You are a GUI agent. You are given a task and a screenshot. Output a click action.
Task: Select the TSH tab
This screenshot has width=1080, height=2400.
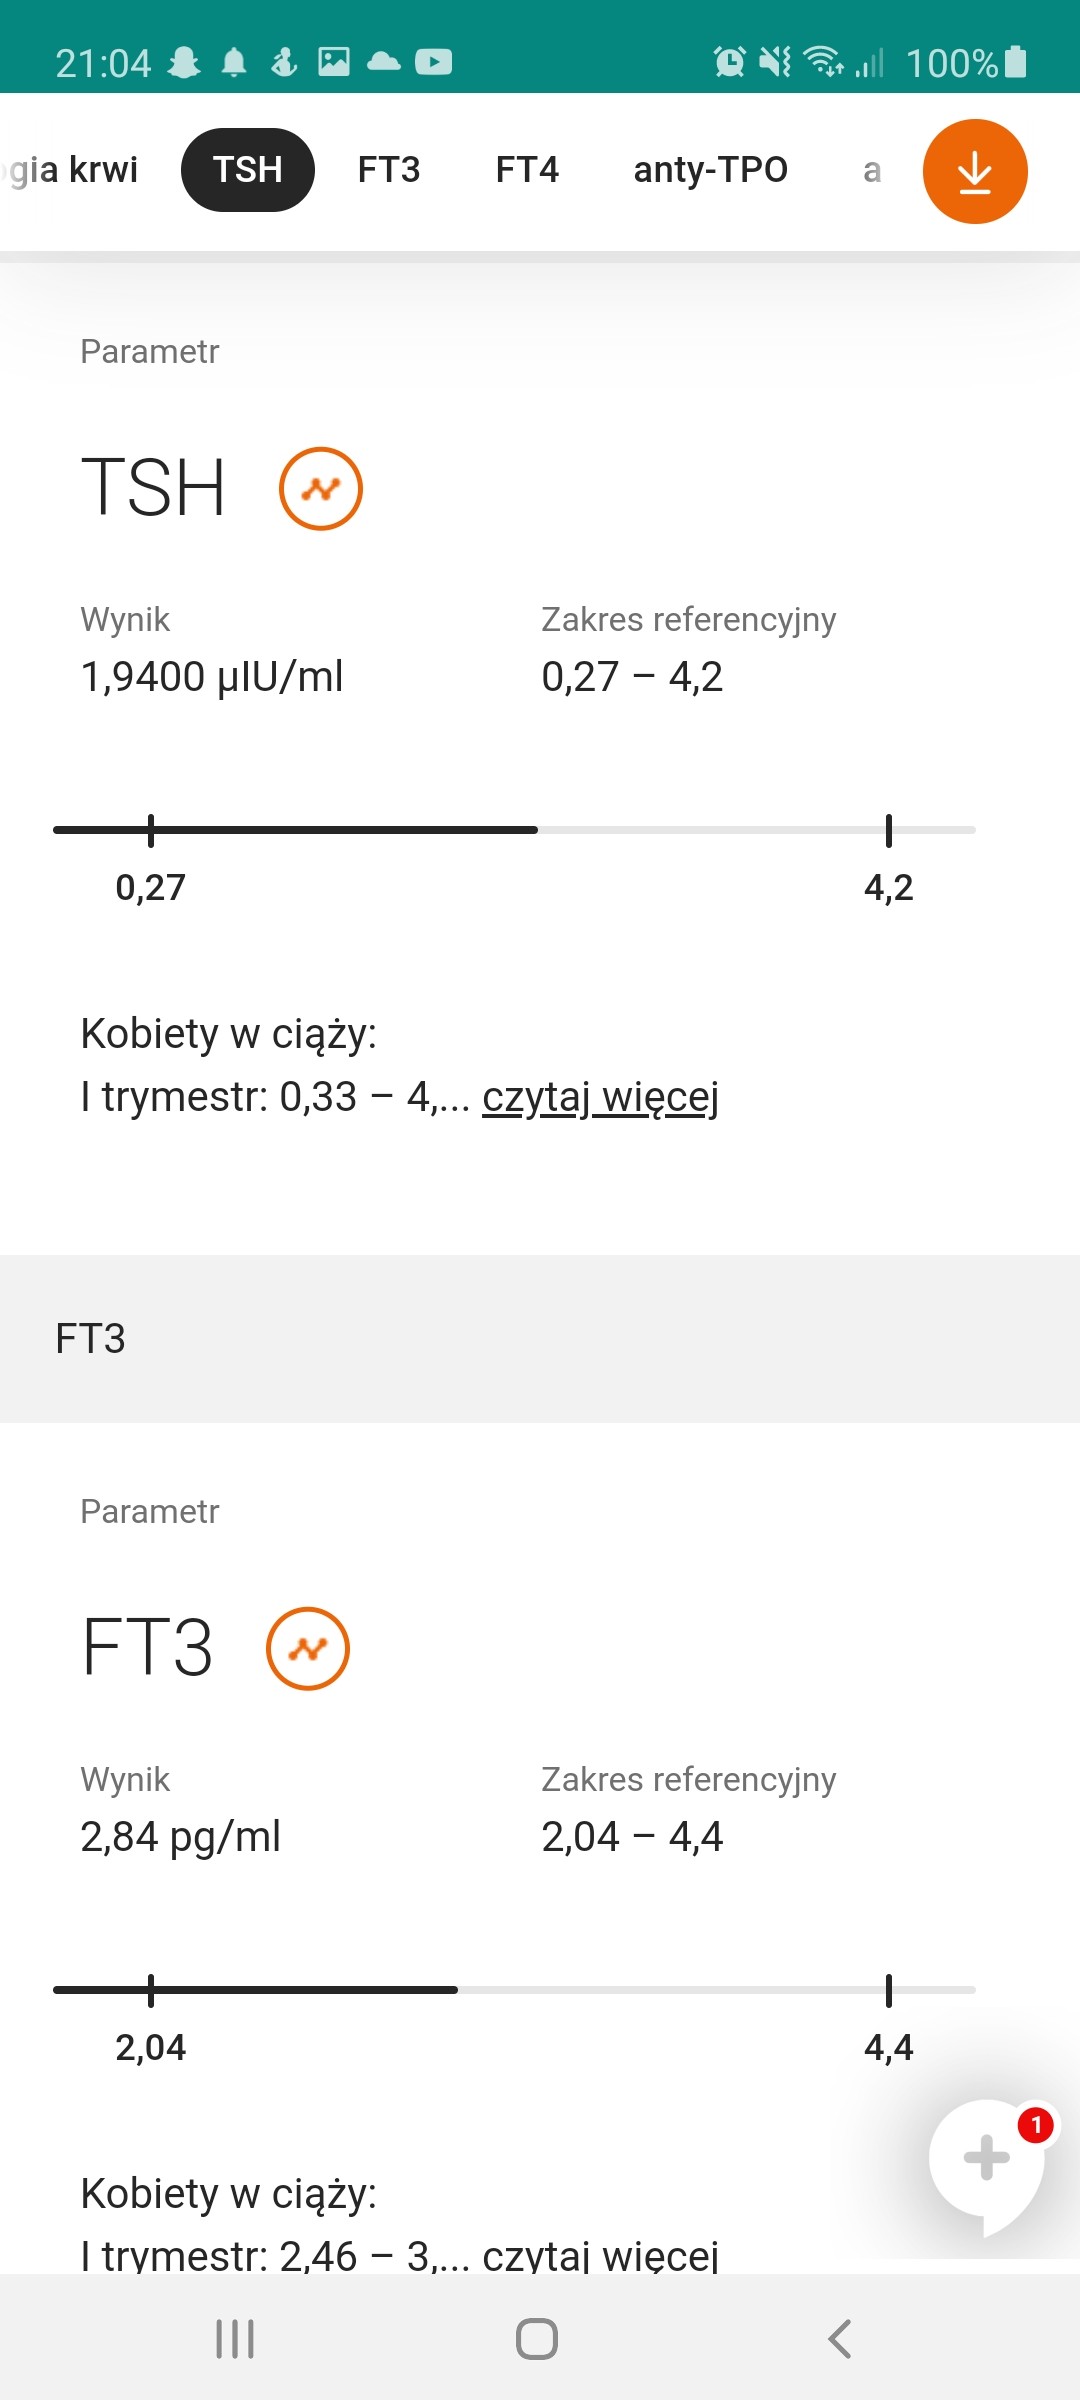(x=247, y=170)
